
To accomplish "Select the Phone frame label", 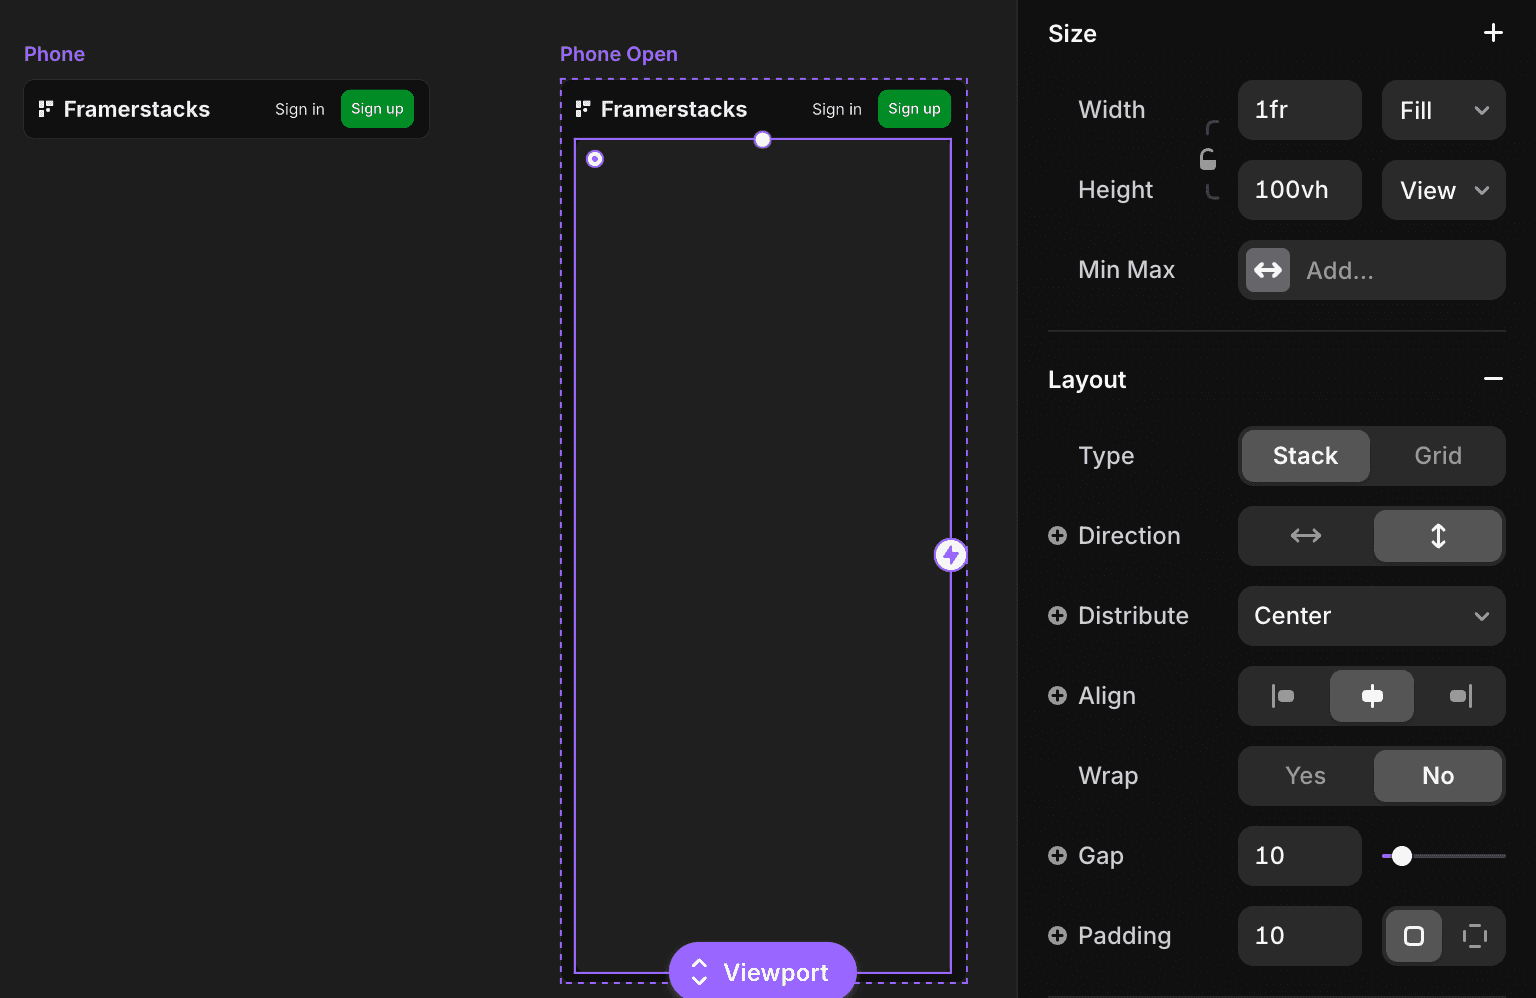I will (x=54, y=53).
